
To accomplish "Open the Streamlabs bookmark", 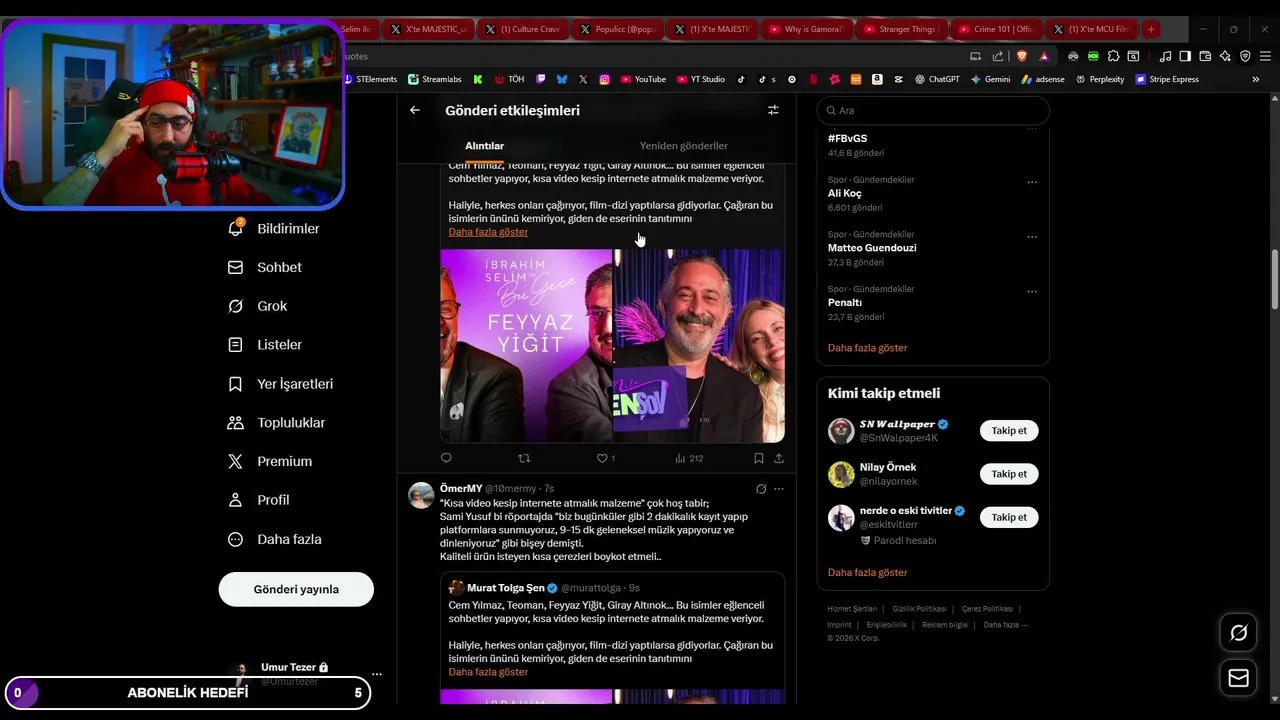I will [435, 79].
